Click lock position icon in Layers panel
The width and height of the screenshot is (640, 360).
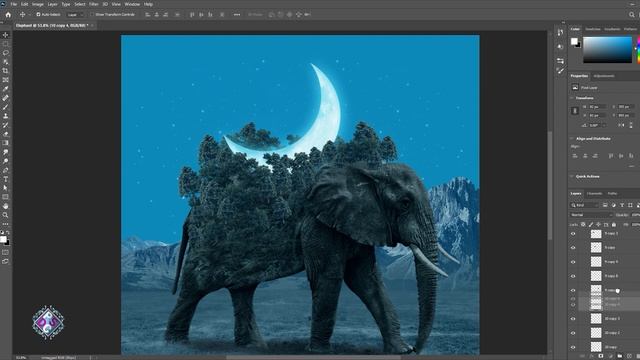598,224
